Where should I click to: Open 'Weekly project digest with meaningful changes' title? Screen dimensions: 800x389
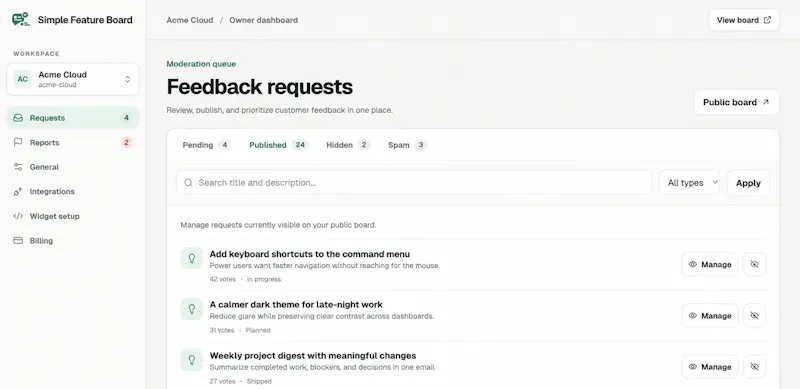coord(313,356)
